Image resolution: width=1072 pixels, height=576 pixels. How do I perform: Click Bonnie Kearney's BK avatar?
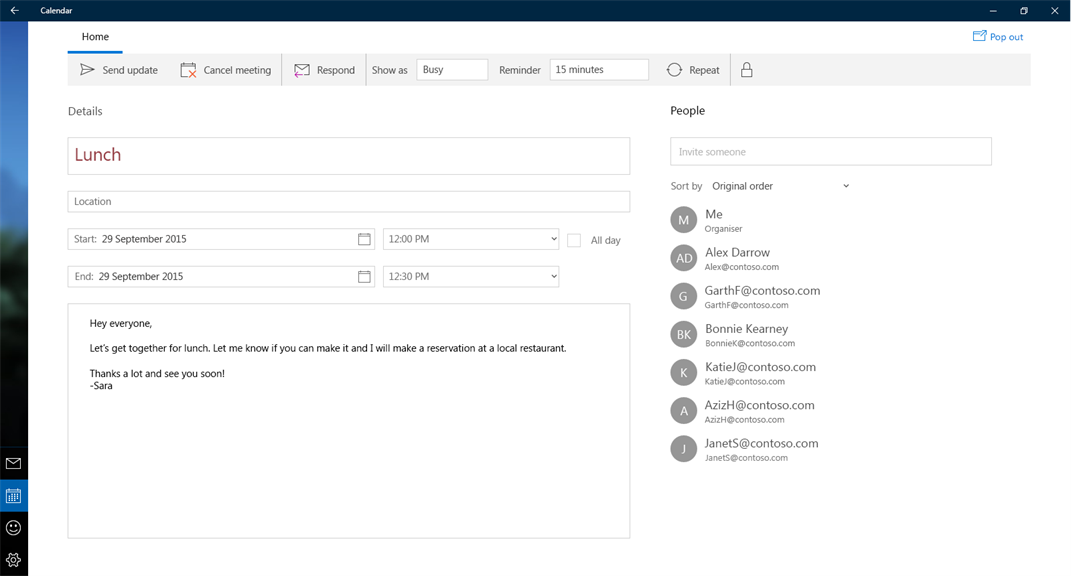pos(684,335)
